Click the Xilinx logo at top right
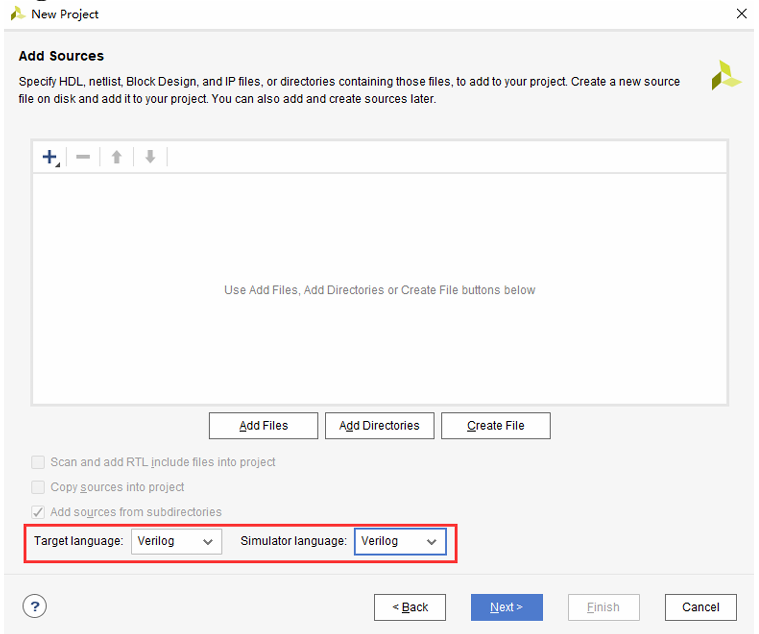 point(726,75)
